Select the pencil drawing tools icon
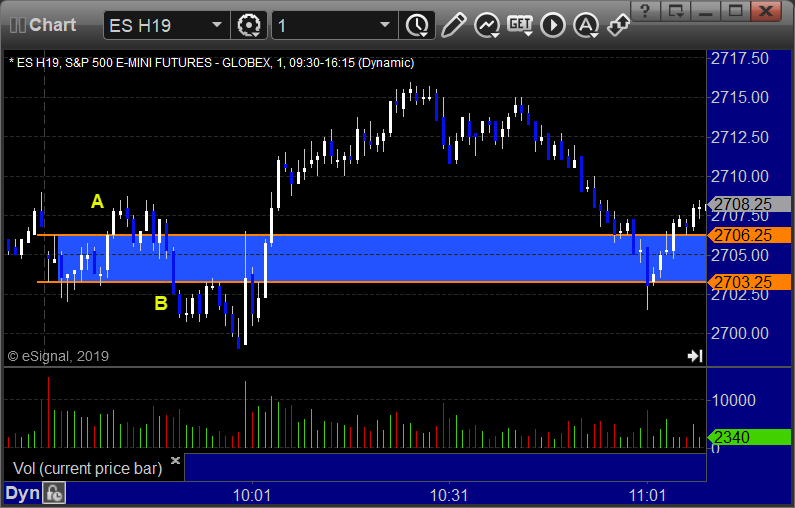The image size is (795, 508). point(453,25)
